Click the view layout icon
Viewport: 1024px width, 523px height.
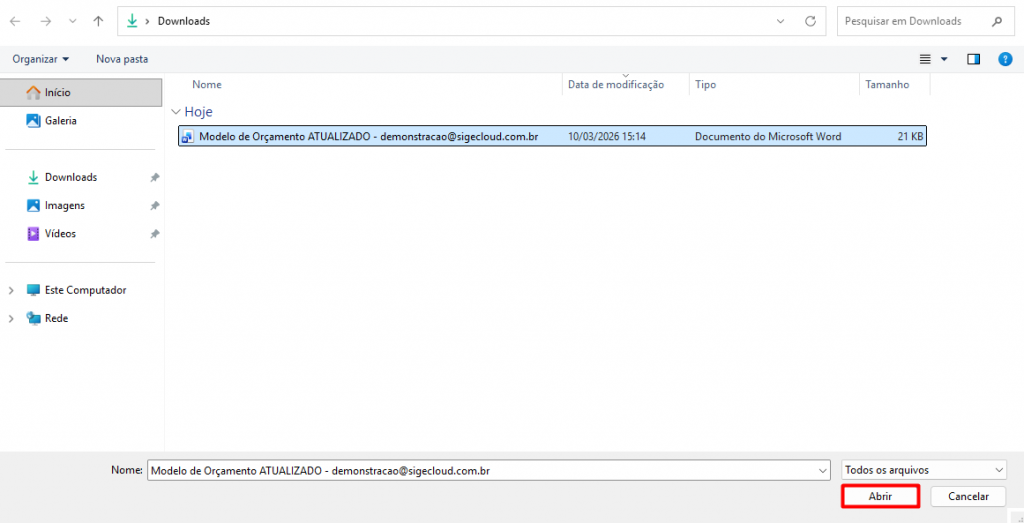pyautogui.click(x=925, y=59)
